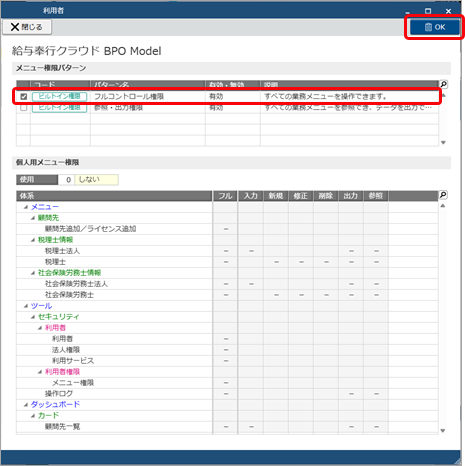465x466 pixels.
Task: Select the 利用サービス row
Action: pyautogui.click(x=227, y=361)
